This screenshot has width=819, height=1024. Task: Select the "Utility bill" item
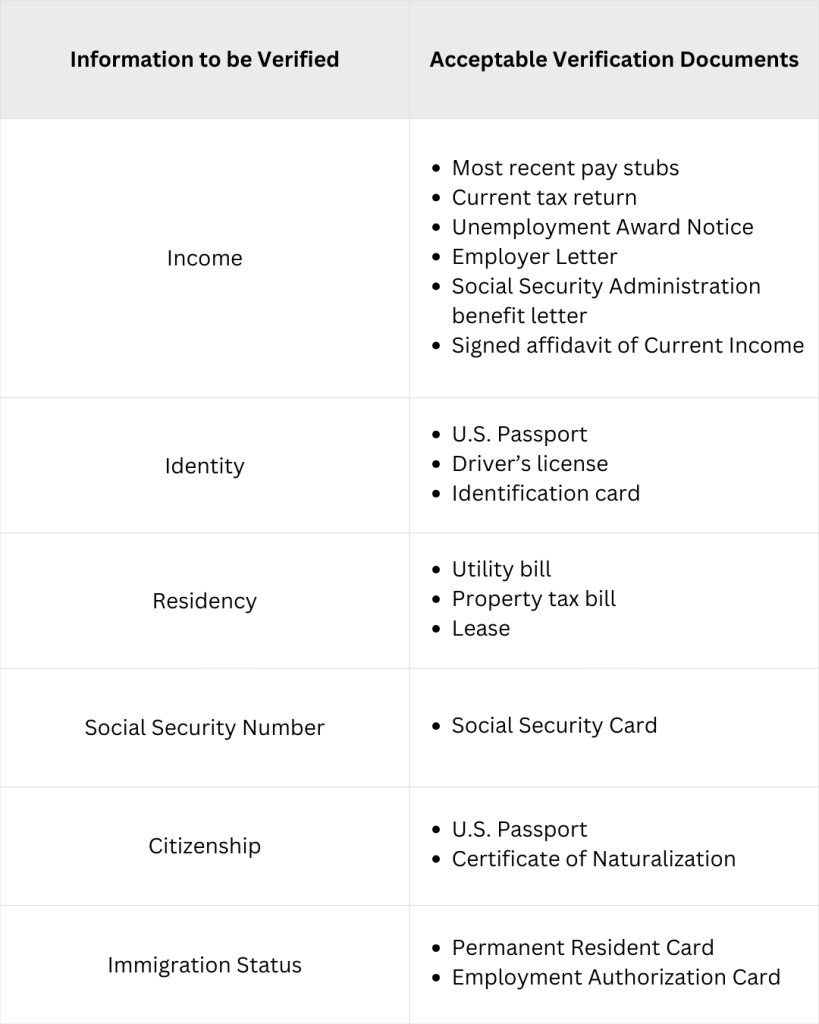point(501,570)
